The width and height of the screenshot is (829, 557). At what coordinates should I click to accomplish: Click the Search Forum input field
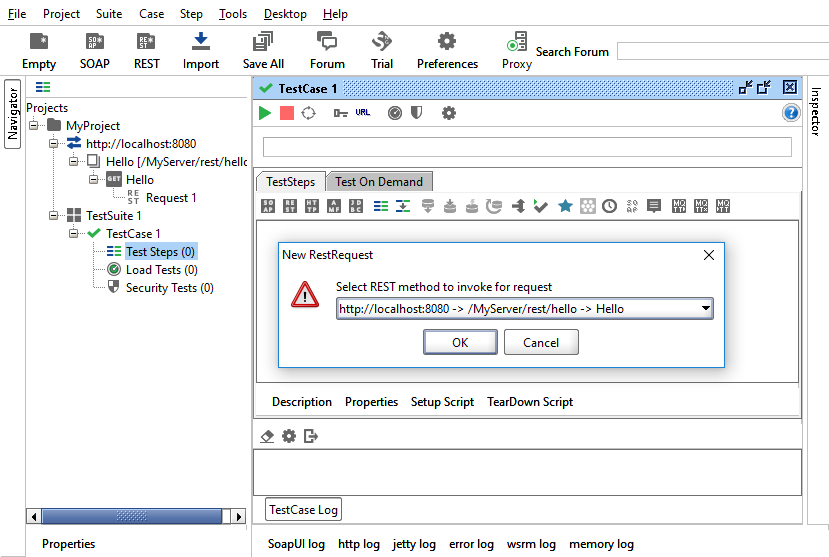coord(723,52)
